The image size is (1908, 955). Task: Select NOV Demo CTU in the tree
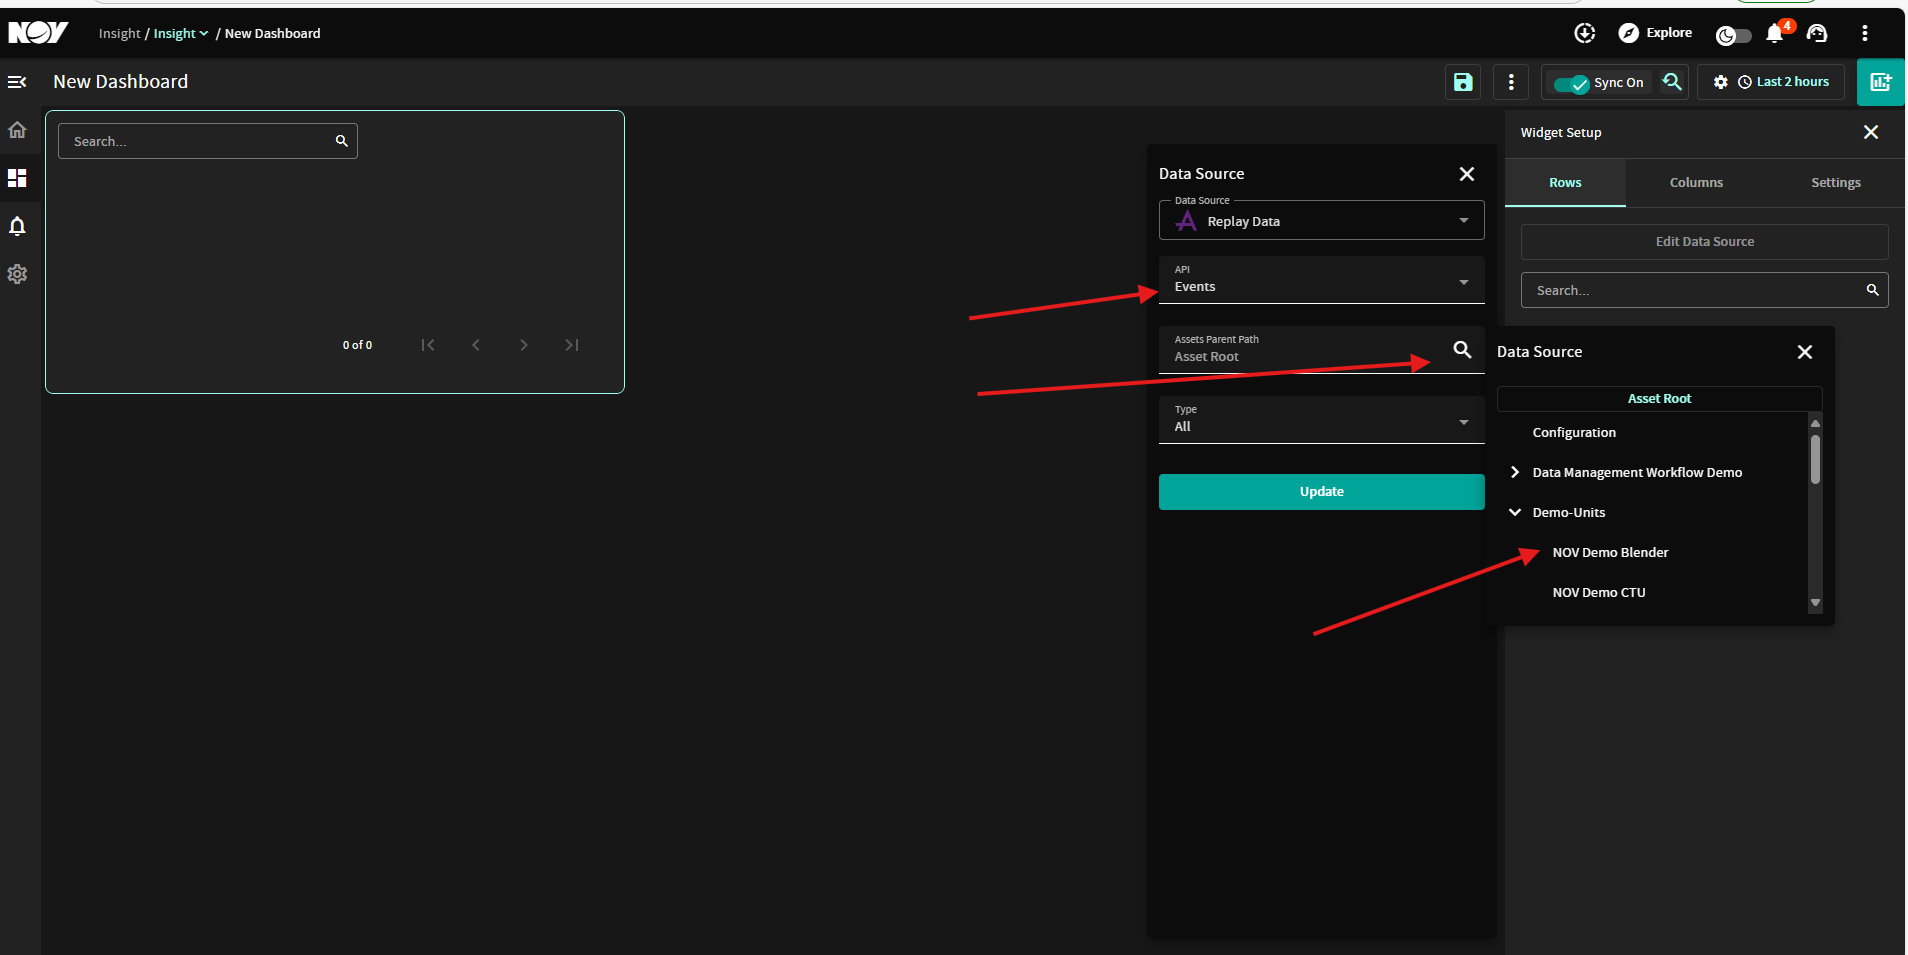(x=1598, y=592)
